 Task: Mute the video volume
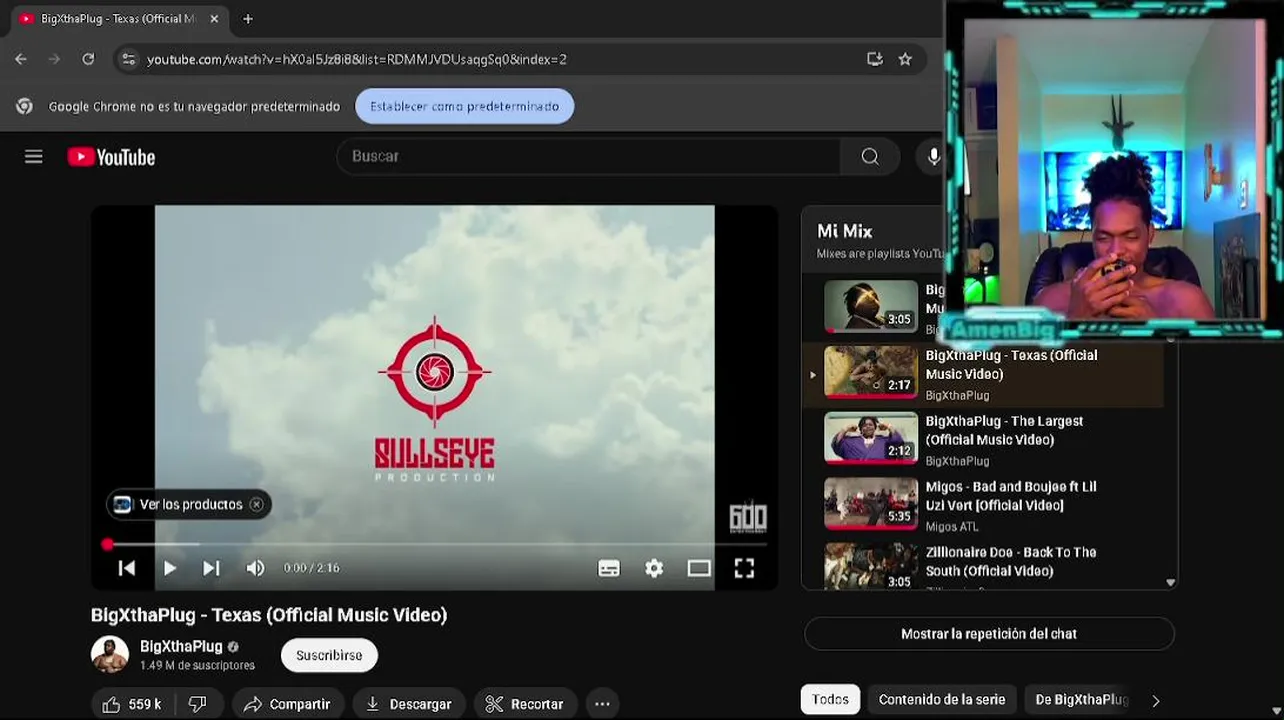pyautogui.click(x=255, y=568)
